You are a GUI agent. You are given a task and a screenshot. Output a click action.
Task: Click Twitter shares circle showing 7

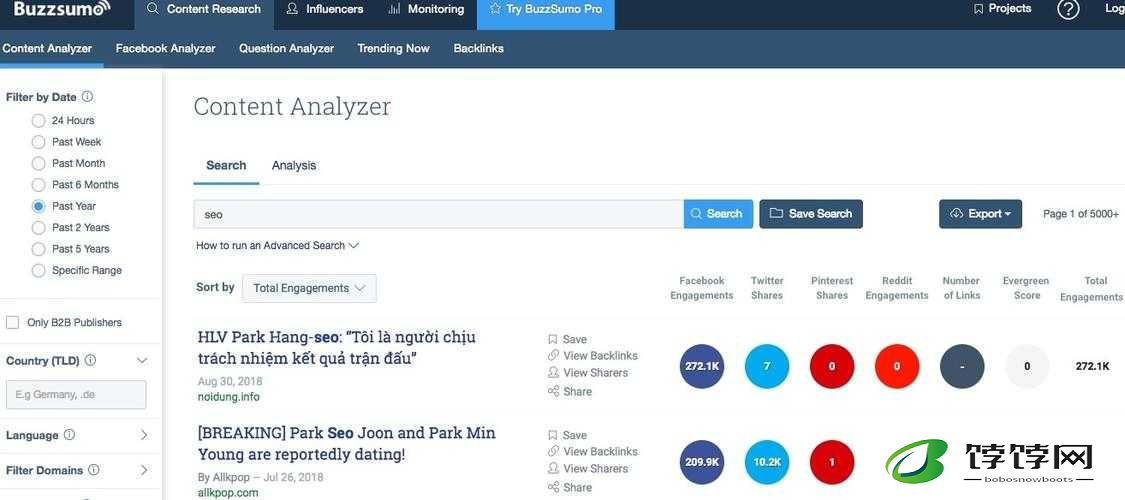coord(767,367)
